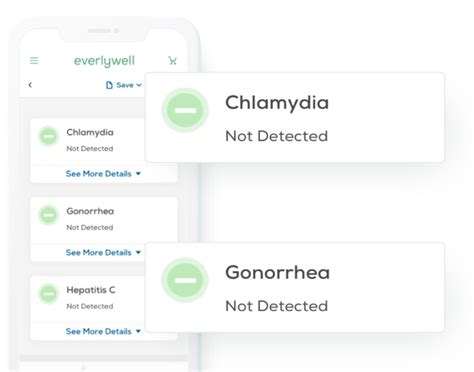Click the large Gonorrhea status circle icon
The height and width of the screenshot is (372, 474).
tap(185, 280)
